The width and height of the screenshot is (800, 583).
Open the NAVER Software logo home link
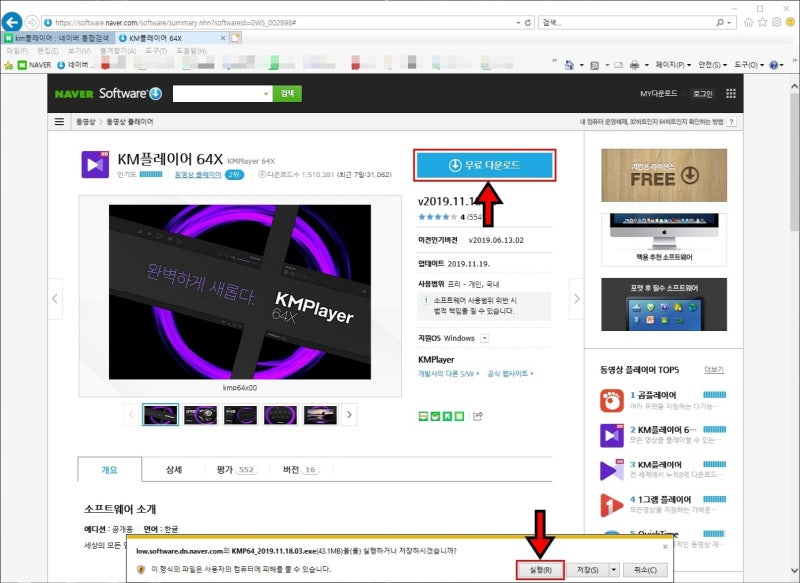108,93
